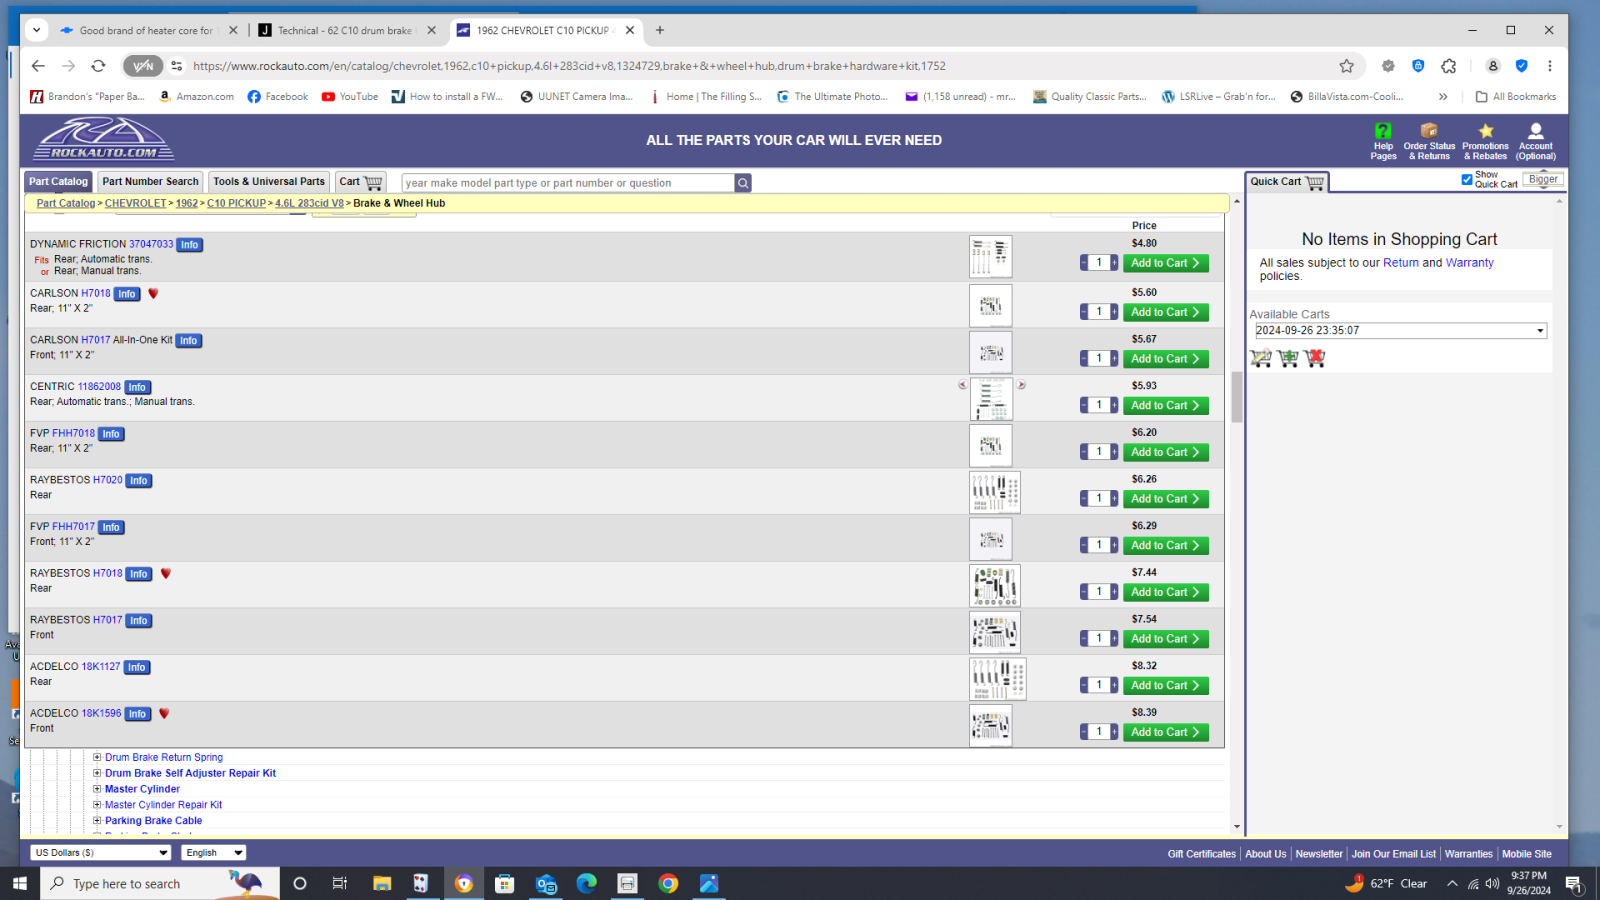Click the heart icon next to ACDELCO 18K1596

click(164, 714)
